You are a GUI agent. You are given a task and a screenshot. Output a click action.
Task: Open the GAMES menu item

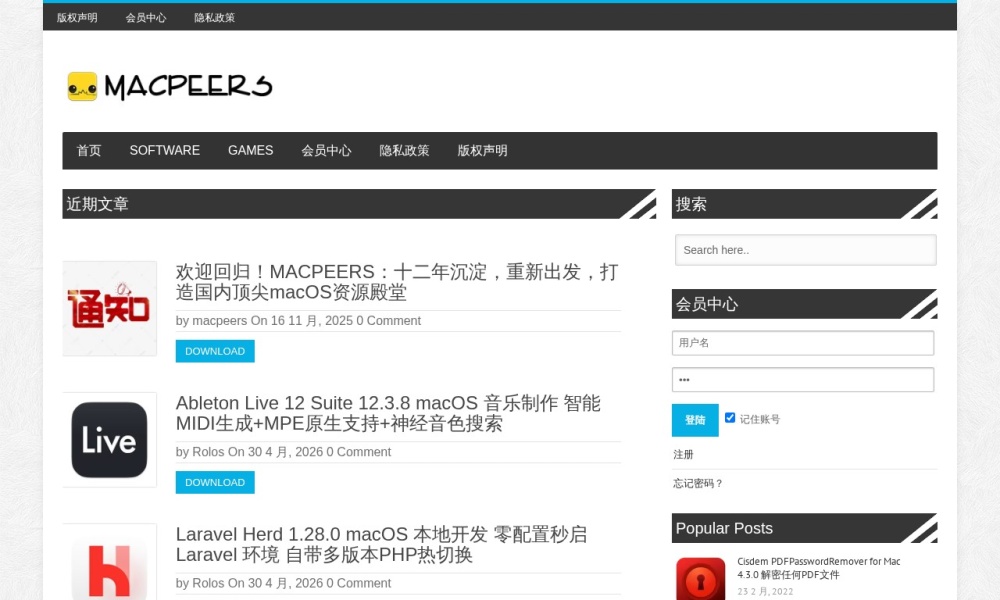(251, 150)
